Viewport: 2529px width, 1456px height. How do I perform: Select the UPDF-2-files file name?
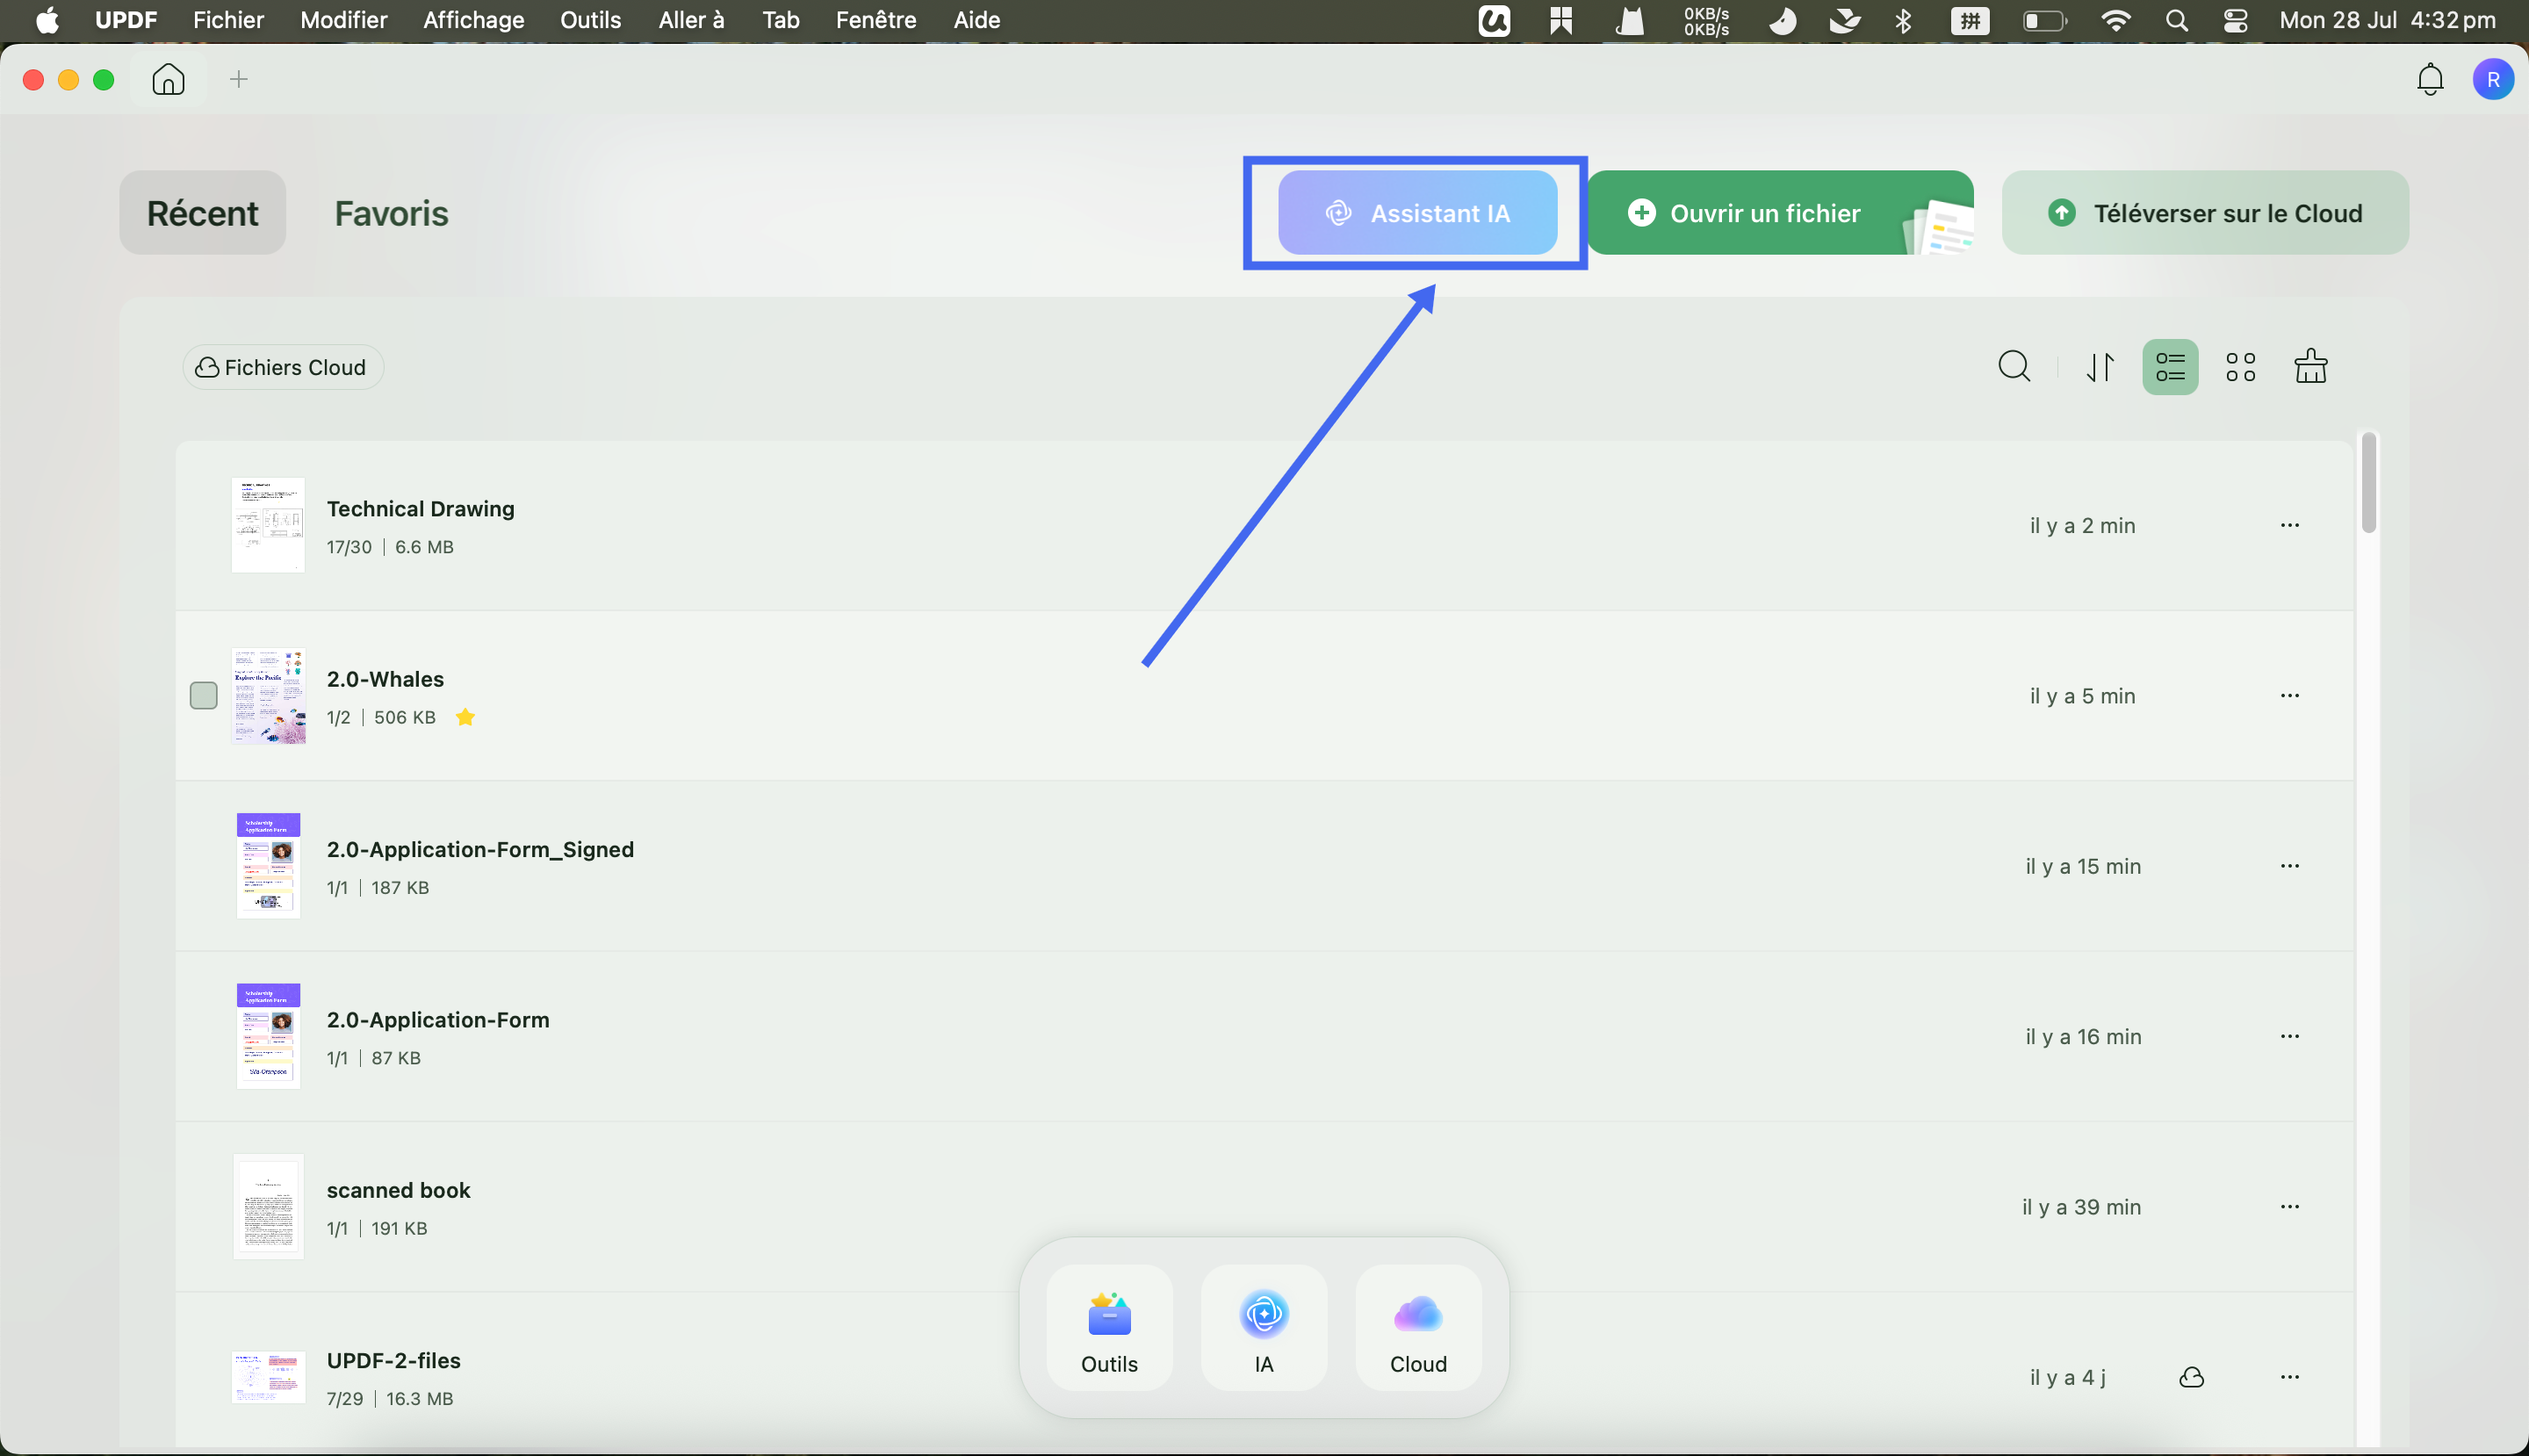[393, 1360]
